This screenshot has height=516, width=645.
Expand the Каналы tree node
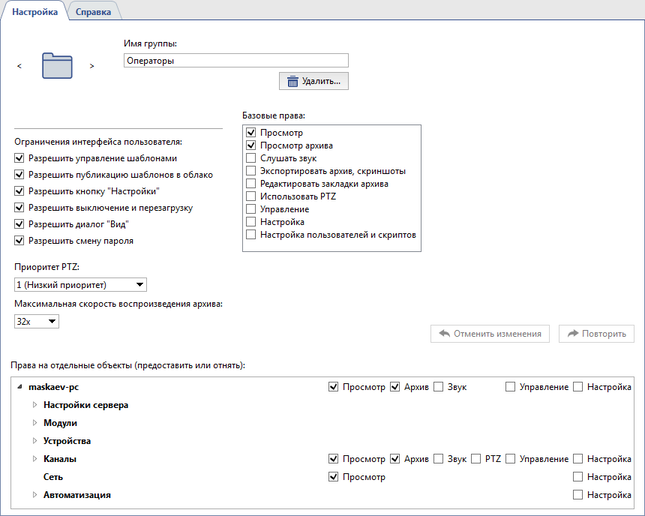point(35,459)
